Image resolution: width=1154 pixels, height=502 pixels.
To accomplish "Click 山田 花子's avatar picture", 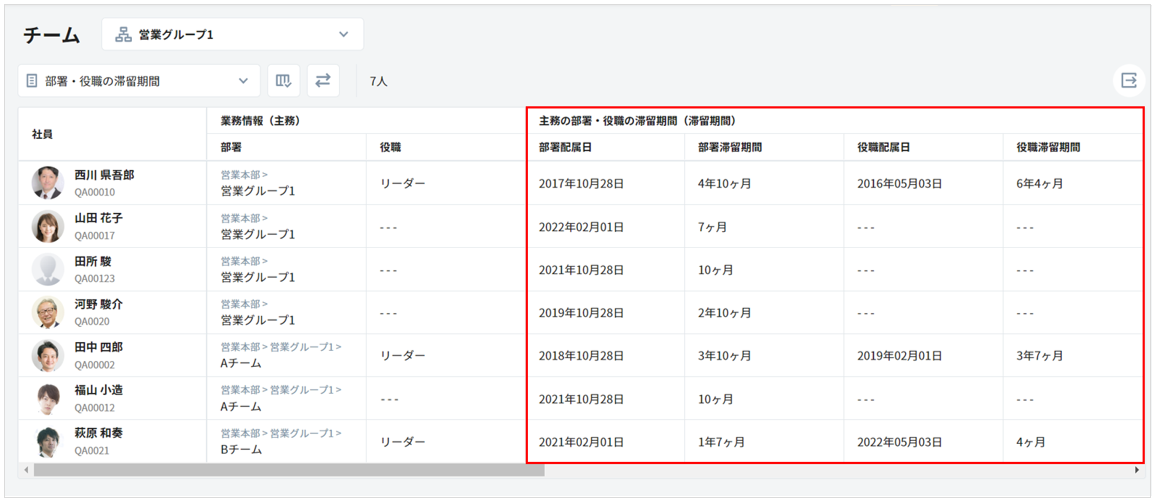I will [x=47, y=226].
